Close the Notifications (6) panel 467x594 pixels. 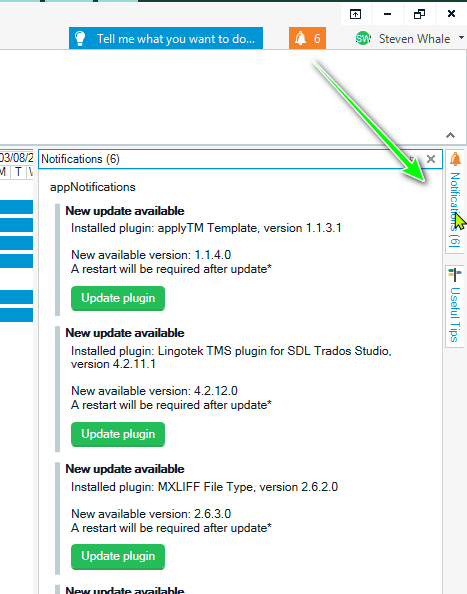[431, 159]
